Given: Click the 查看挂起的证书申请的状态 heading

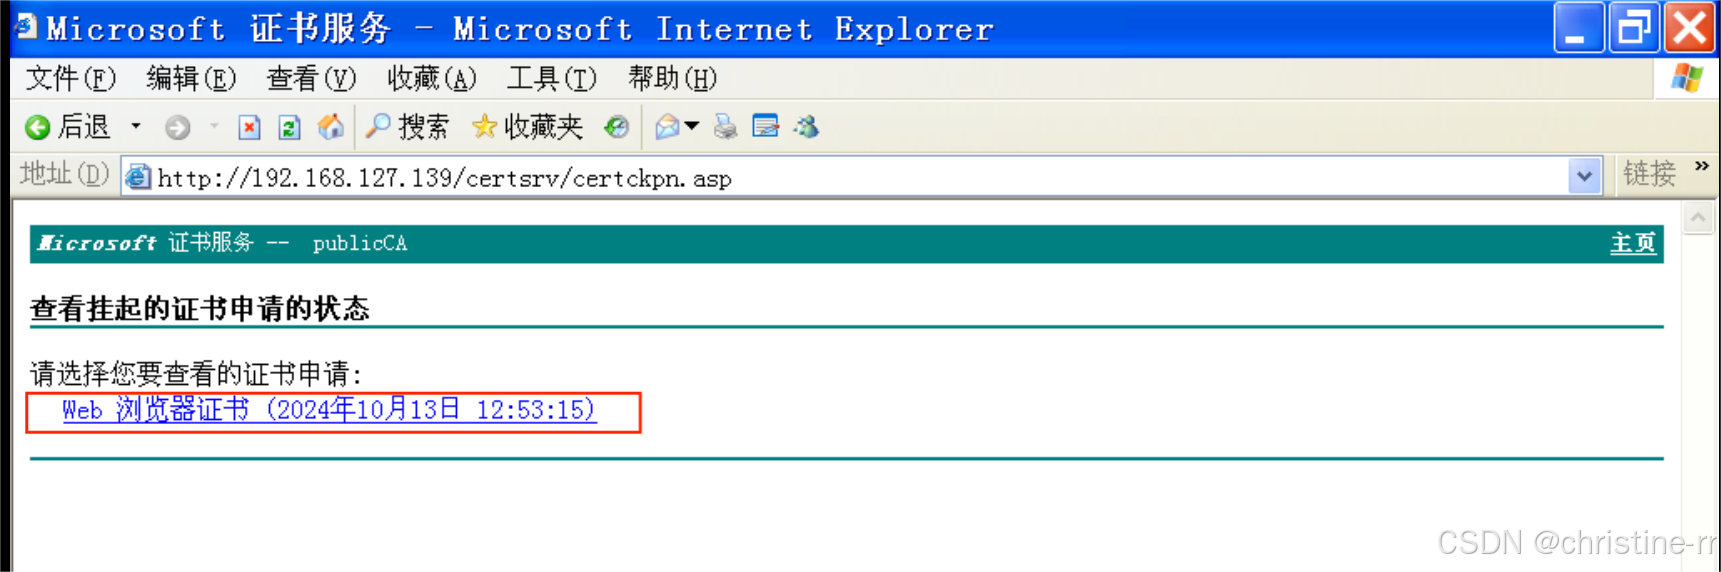Looking at the screenshot, I should [200, 308].
